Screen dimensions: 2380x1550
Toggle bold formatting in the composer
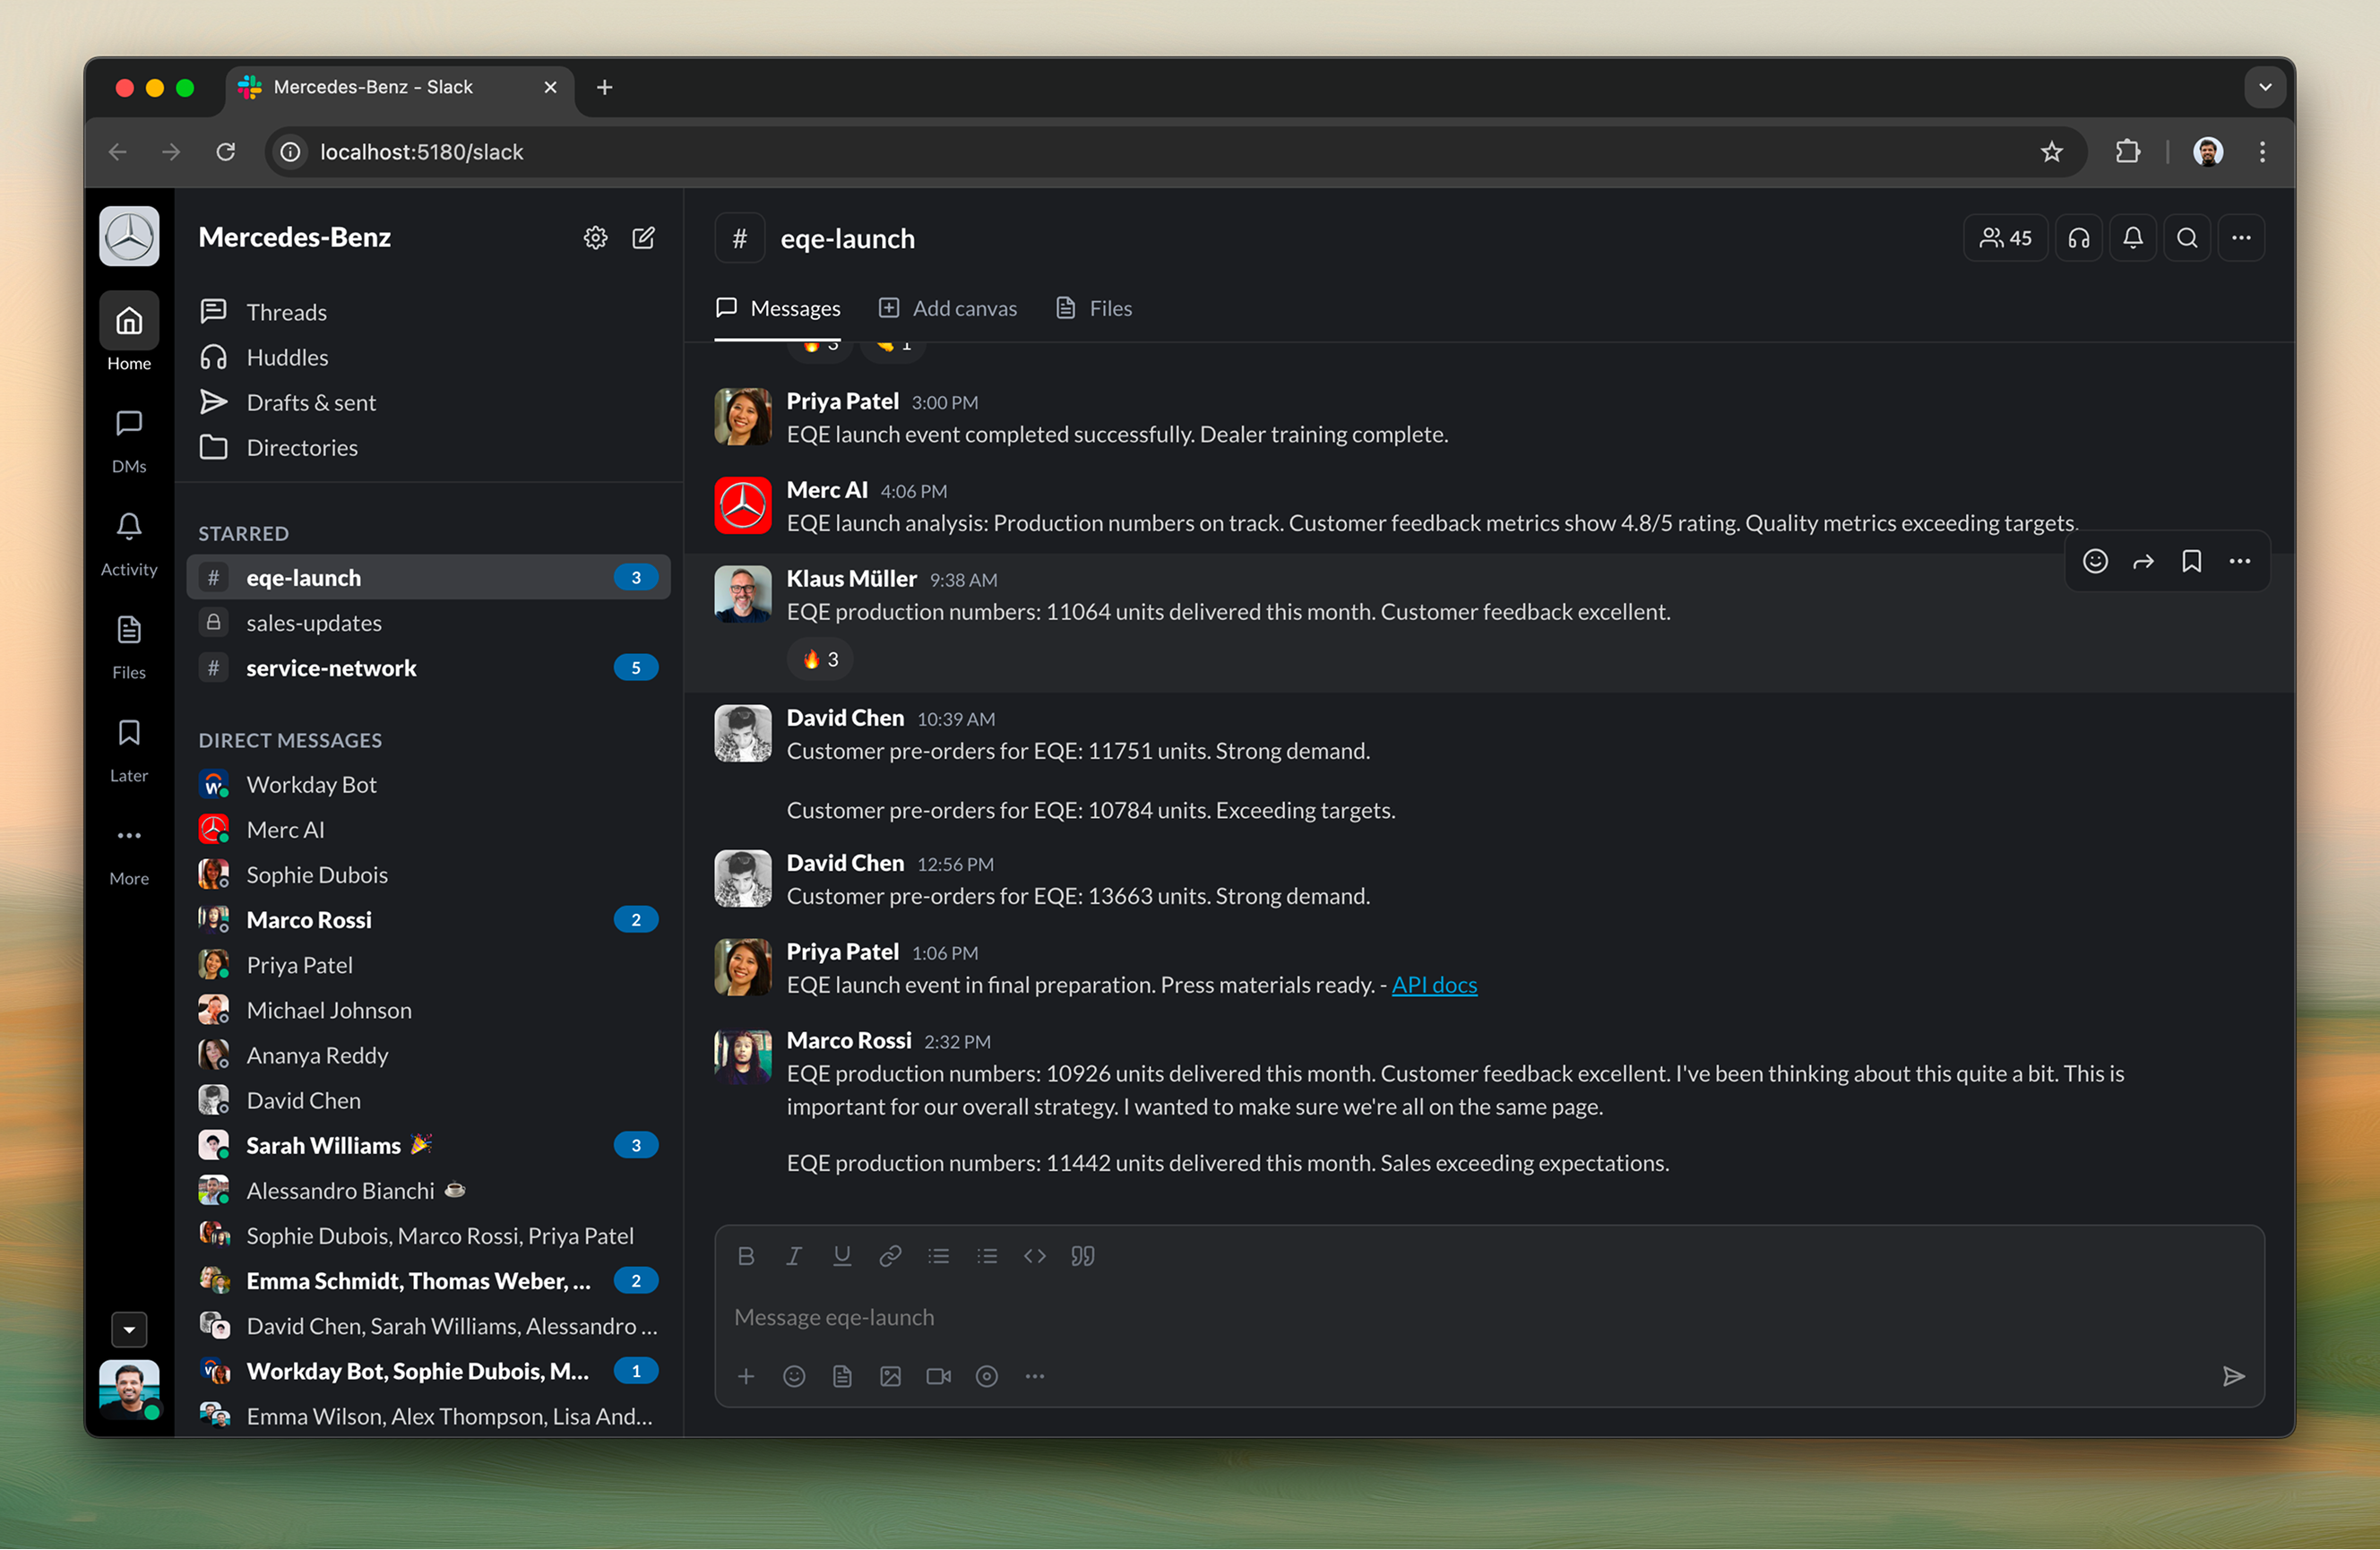tap(745, 1256)
